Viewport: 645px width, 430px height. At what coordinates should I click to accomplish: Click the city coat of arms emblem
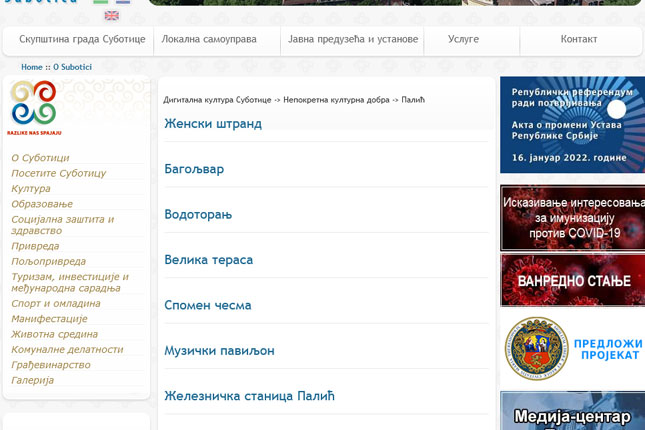[x=536, y=349]
